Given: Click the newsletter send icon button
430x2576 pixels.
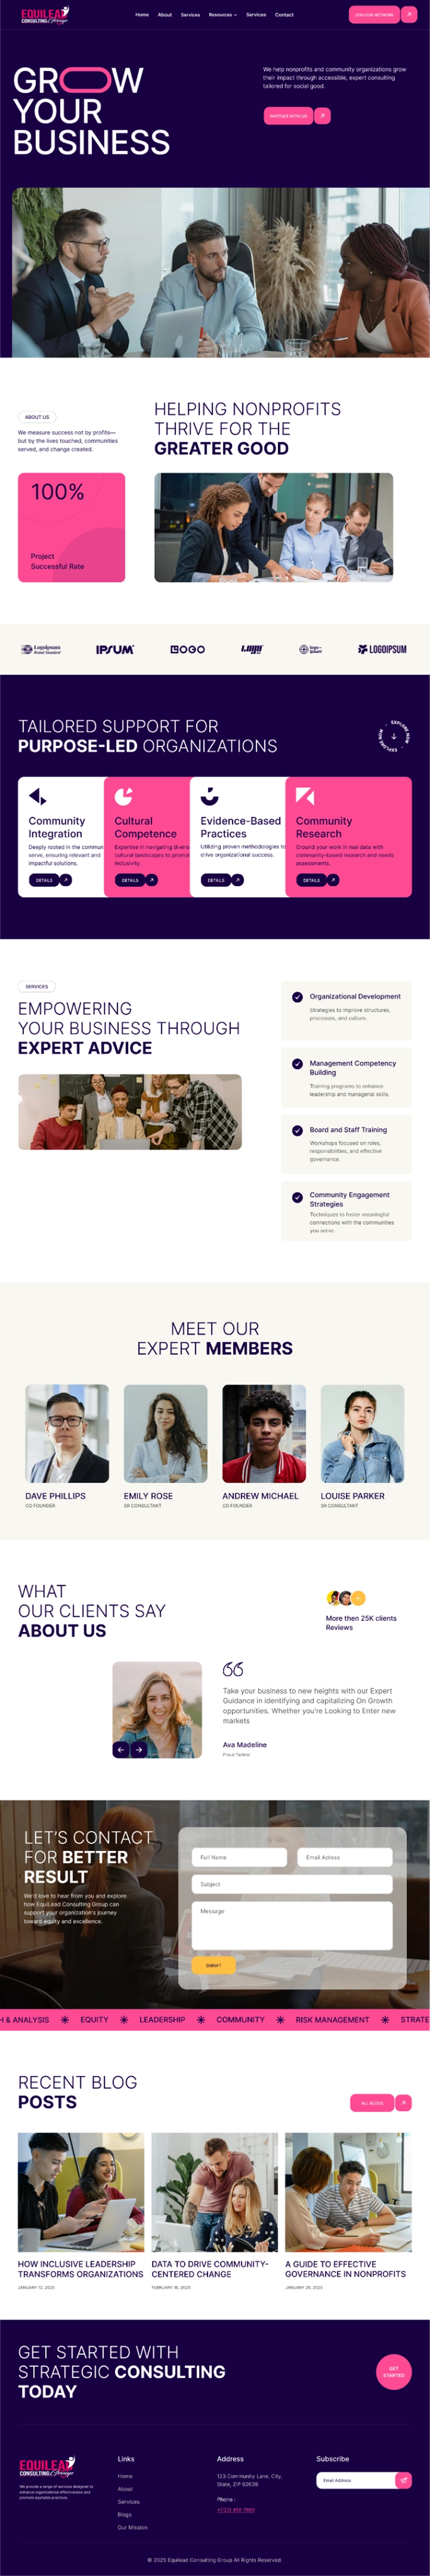Looking at the screenshot, I should pos(403,2480).
